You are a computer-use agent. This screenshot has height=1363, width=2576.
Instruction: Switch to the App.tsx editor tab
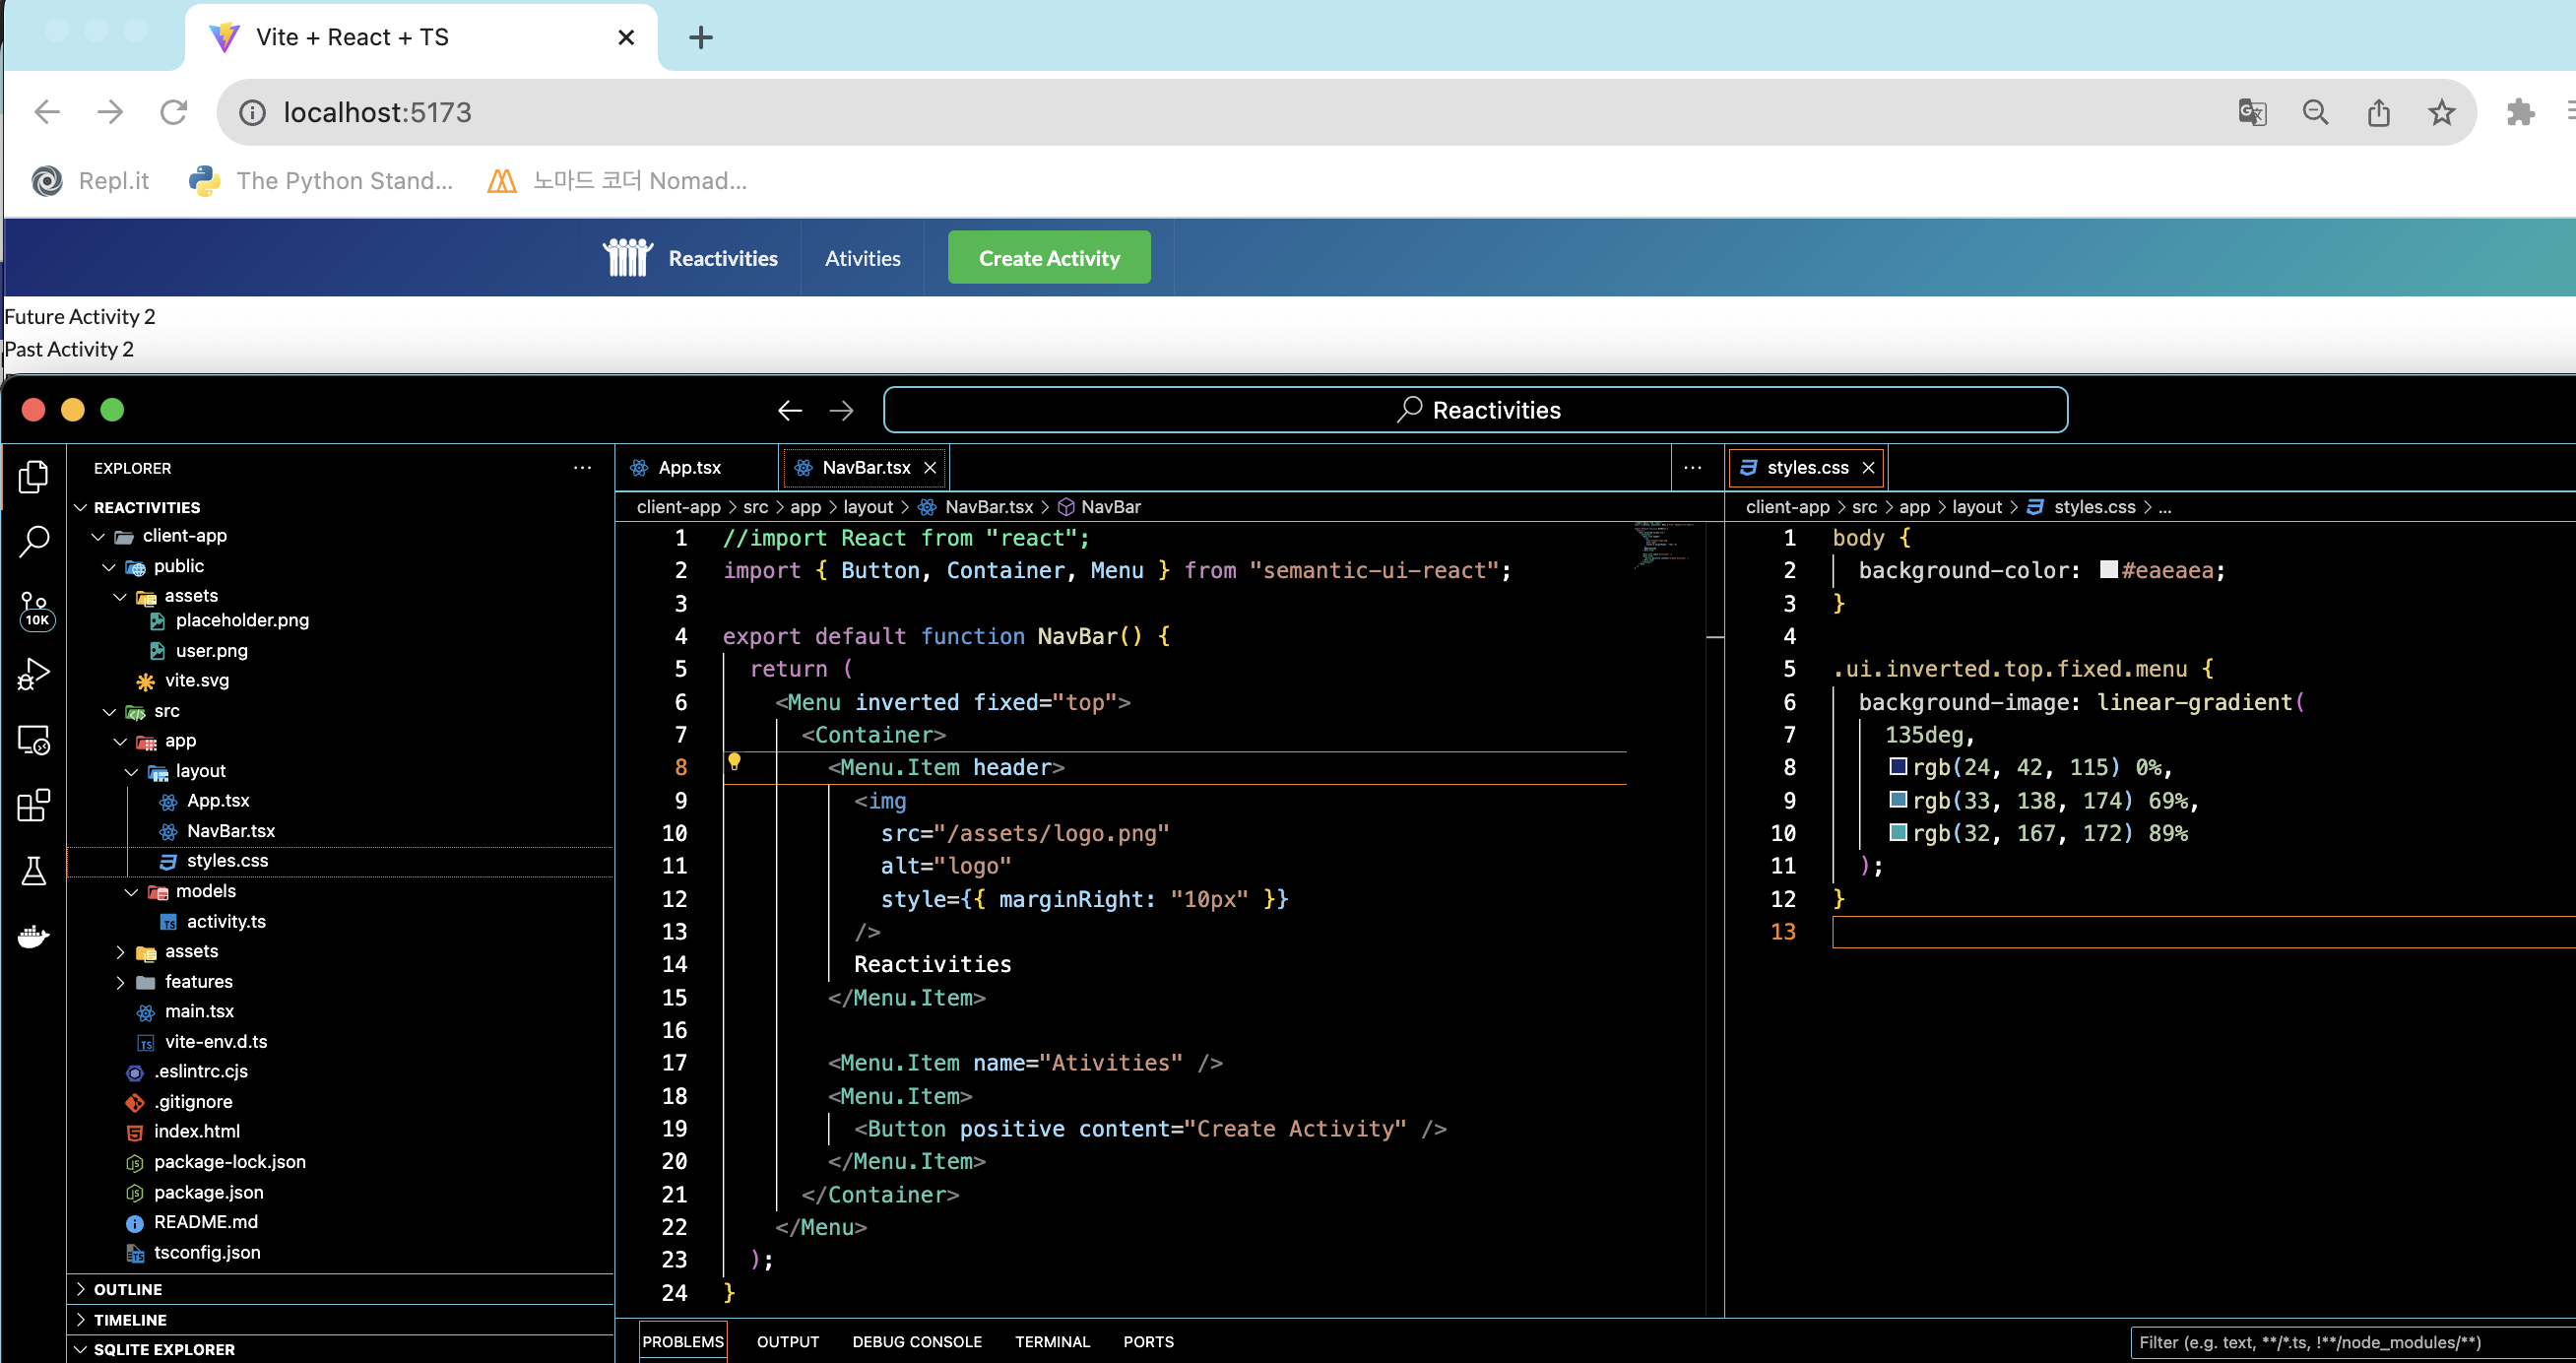(x=689, y=467)
